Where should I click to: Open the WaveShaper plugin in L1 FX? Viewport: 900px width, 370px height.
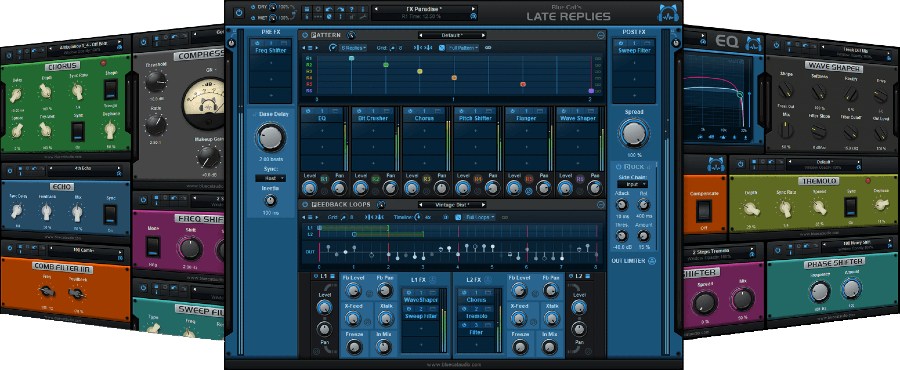pos(422,300)
